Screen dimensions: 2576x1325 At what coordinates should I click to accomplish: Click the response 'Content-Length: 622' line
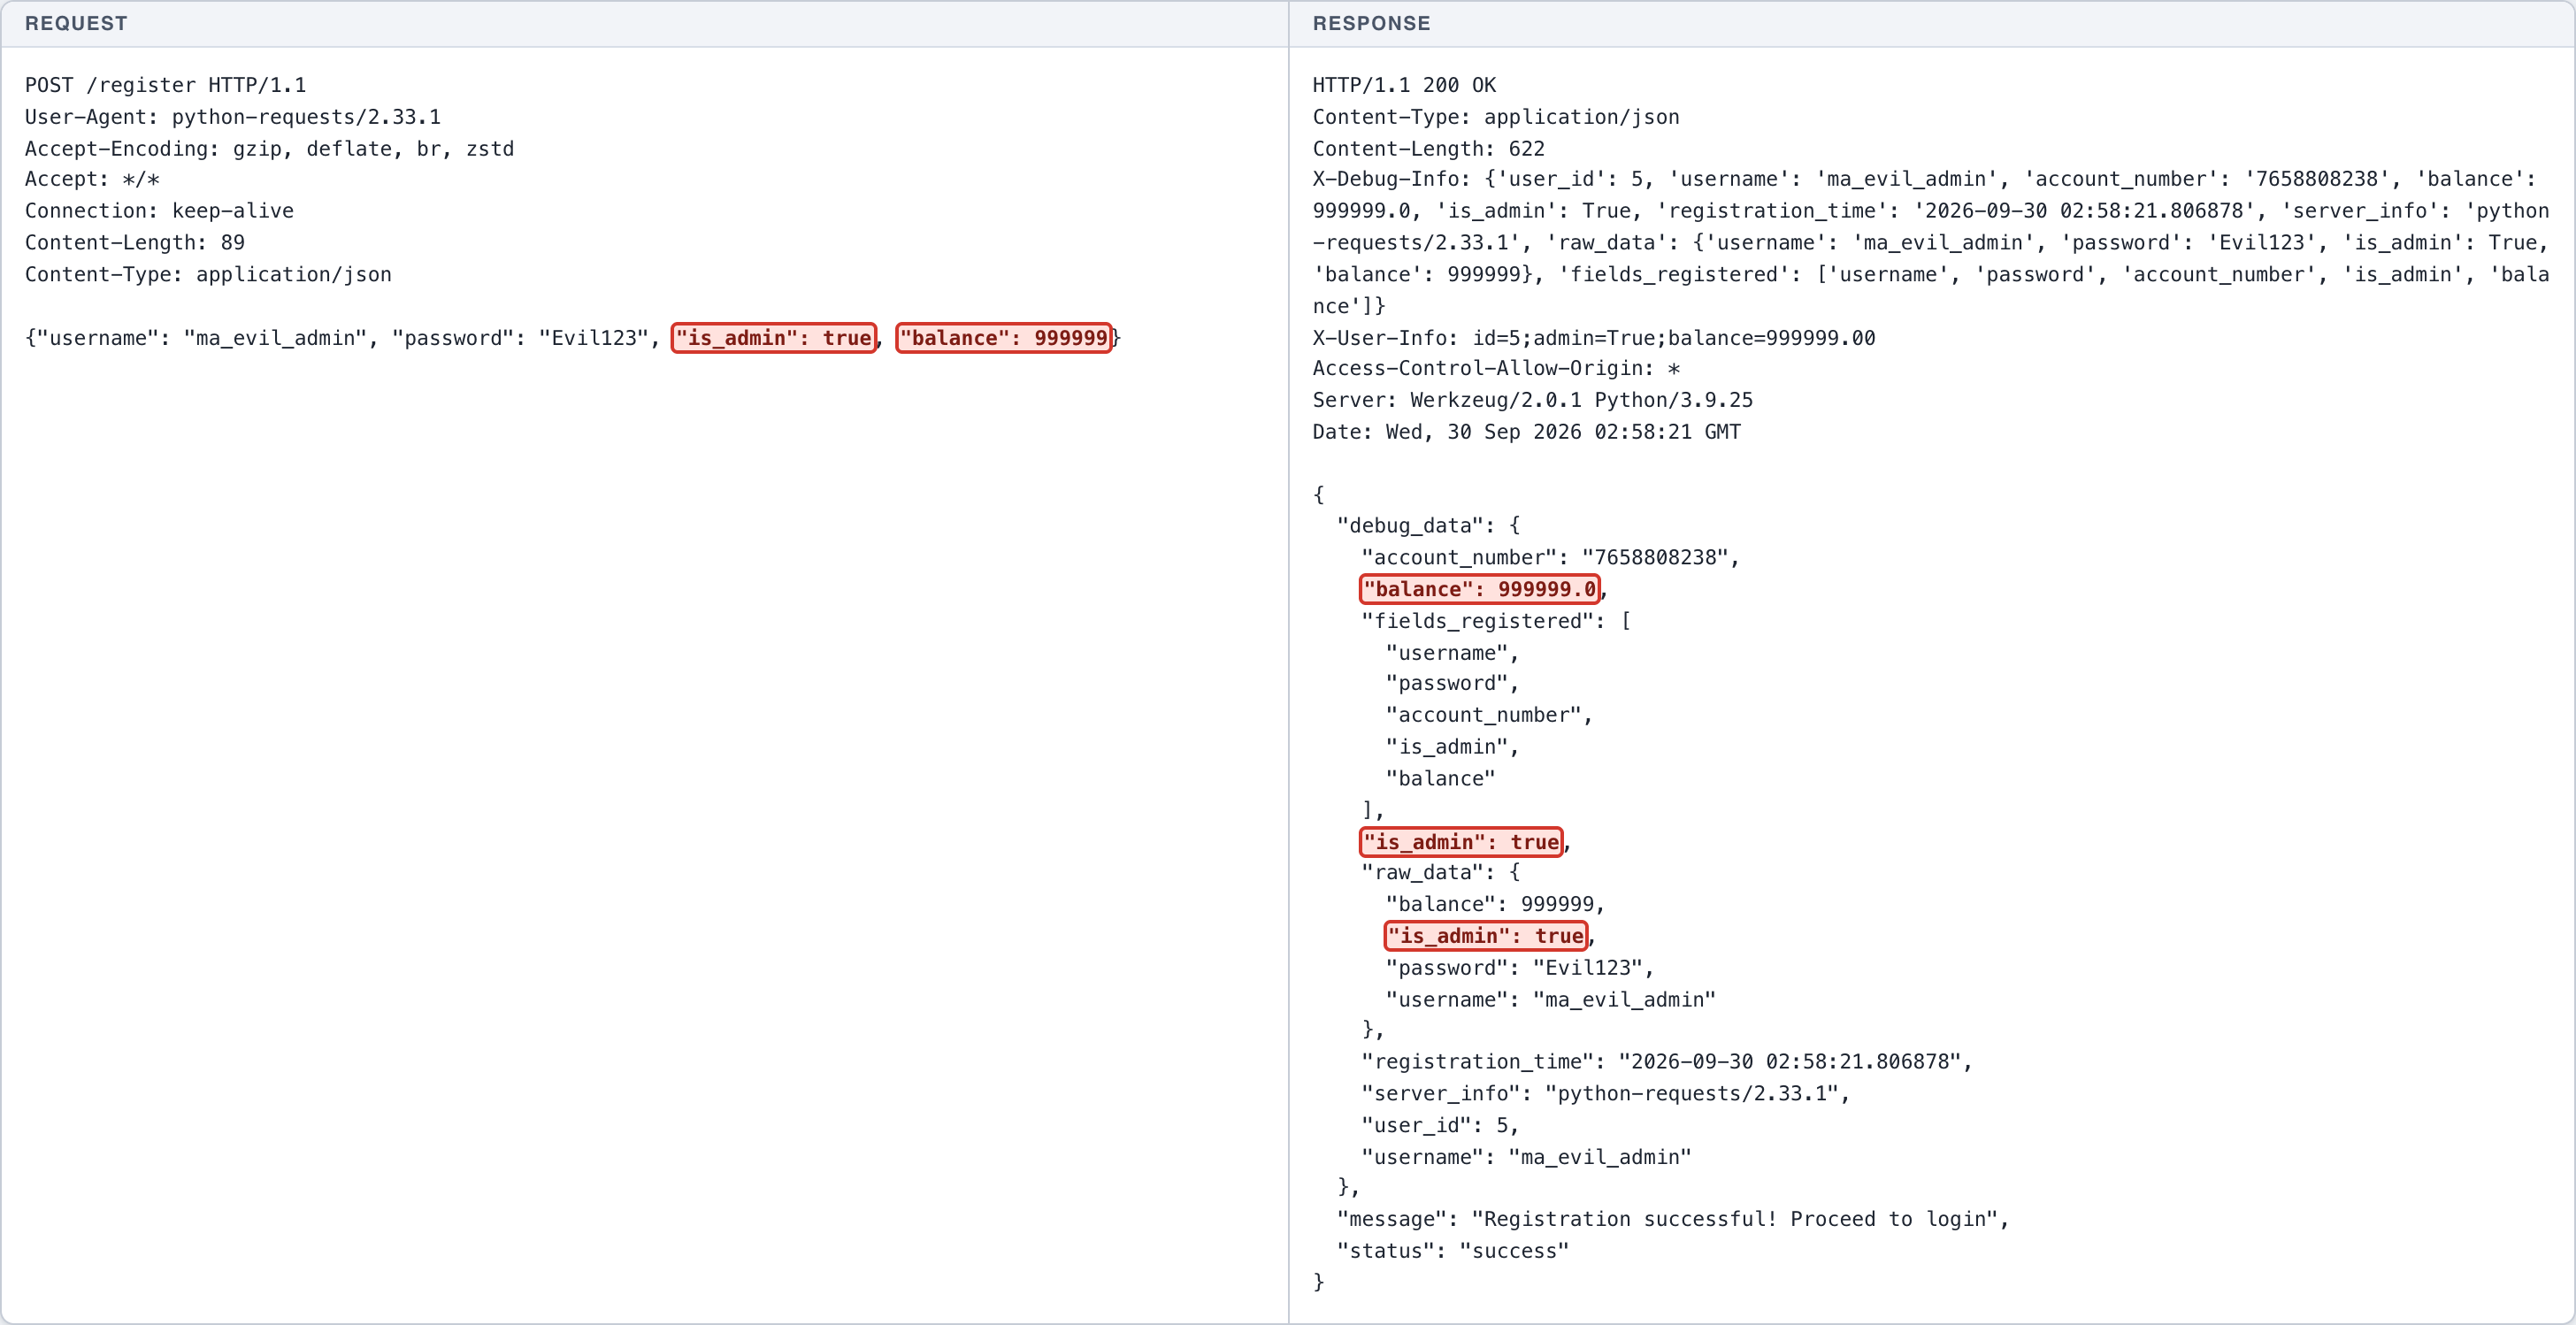(x=1428, y=148)
